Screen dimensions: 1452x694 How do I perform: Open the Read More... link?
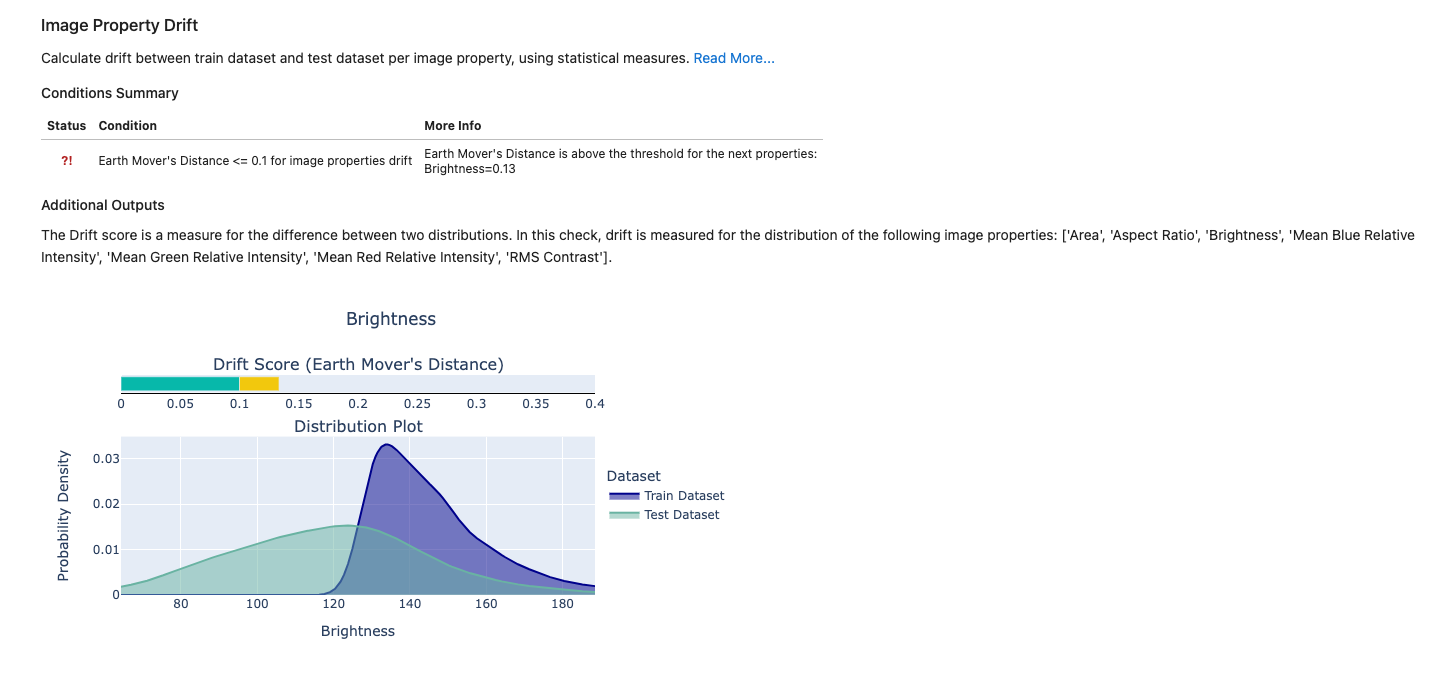(x=734, y=58)
